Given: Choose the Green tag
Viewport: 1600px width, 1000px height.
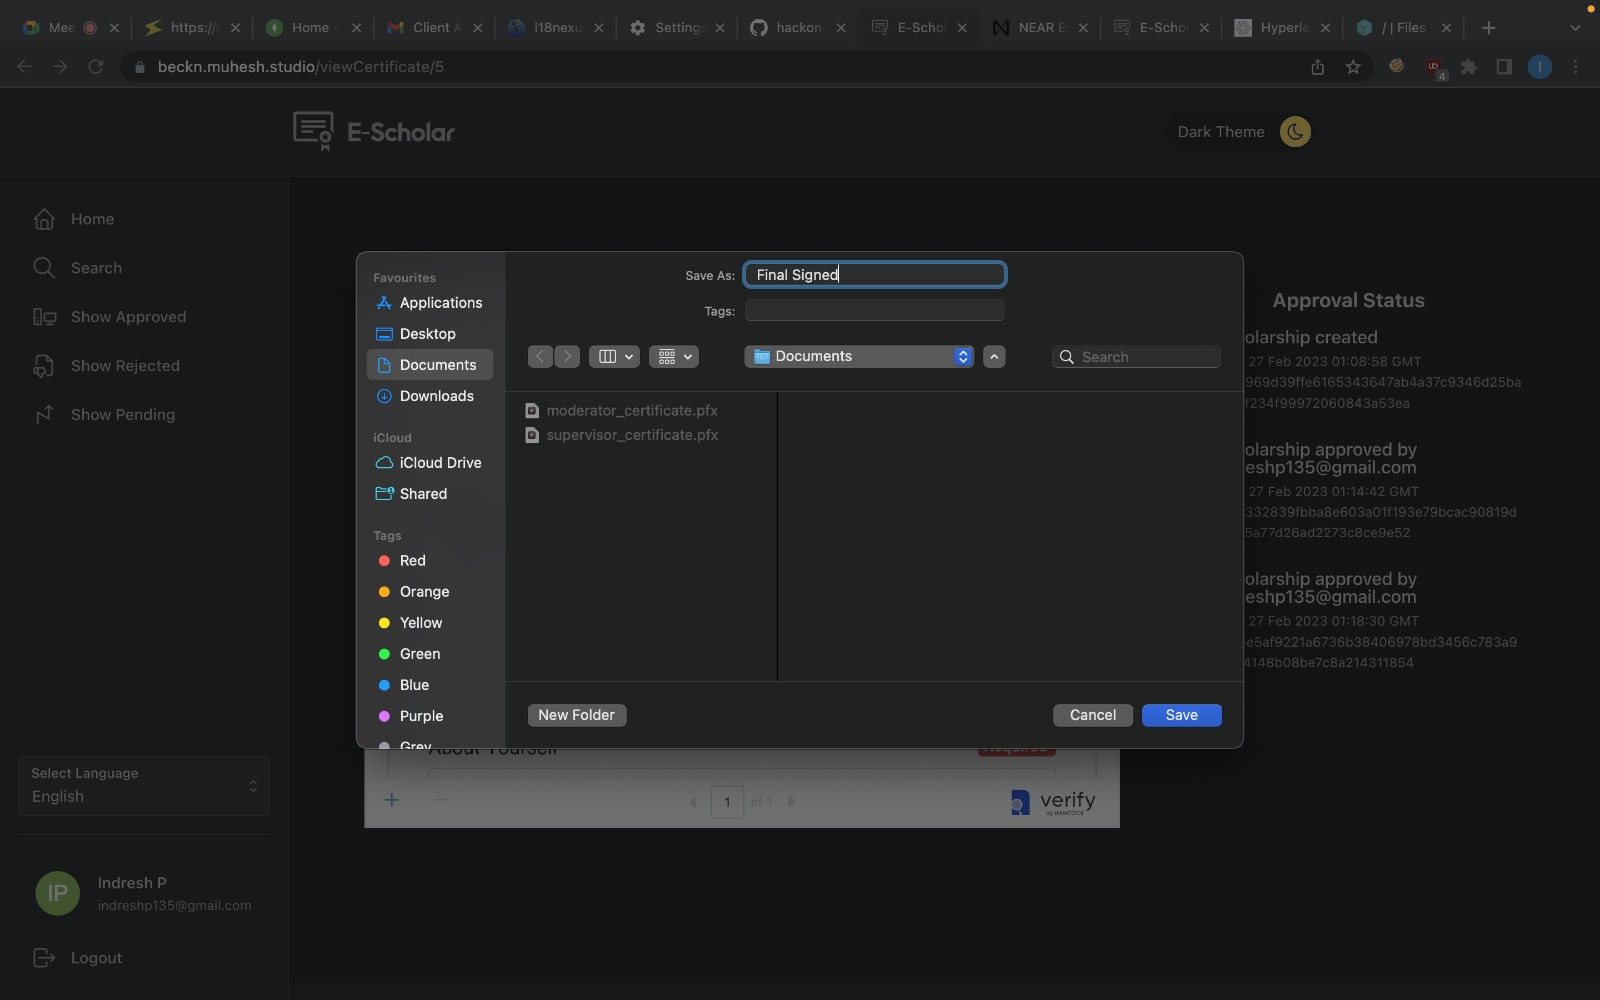Looking at the screenshot, I should tap(430, 654).
